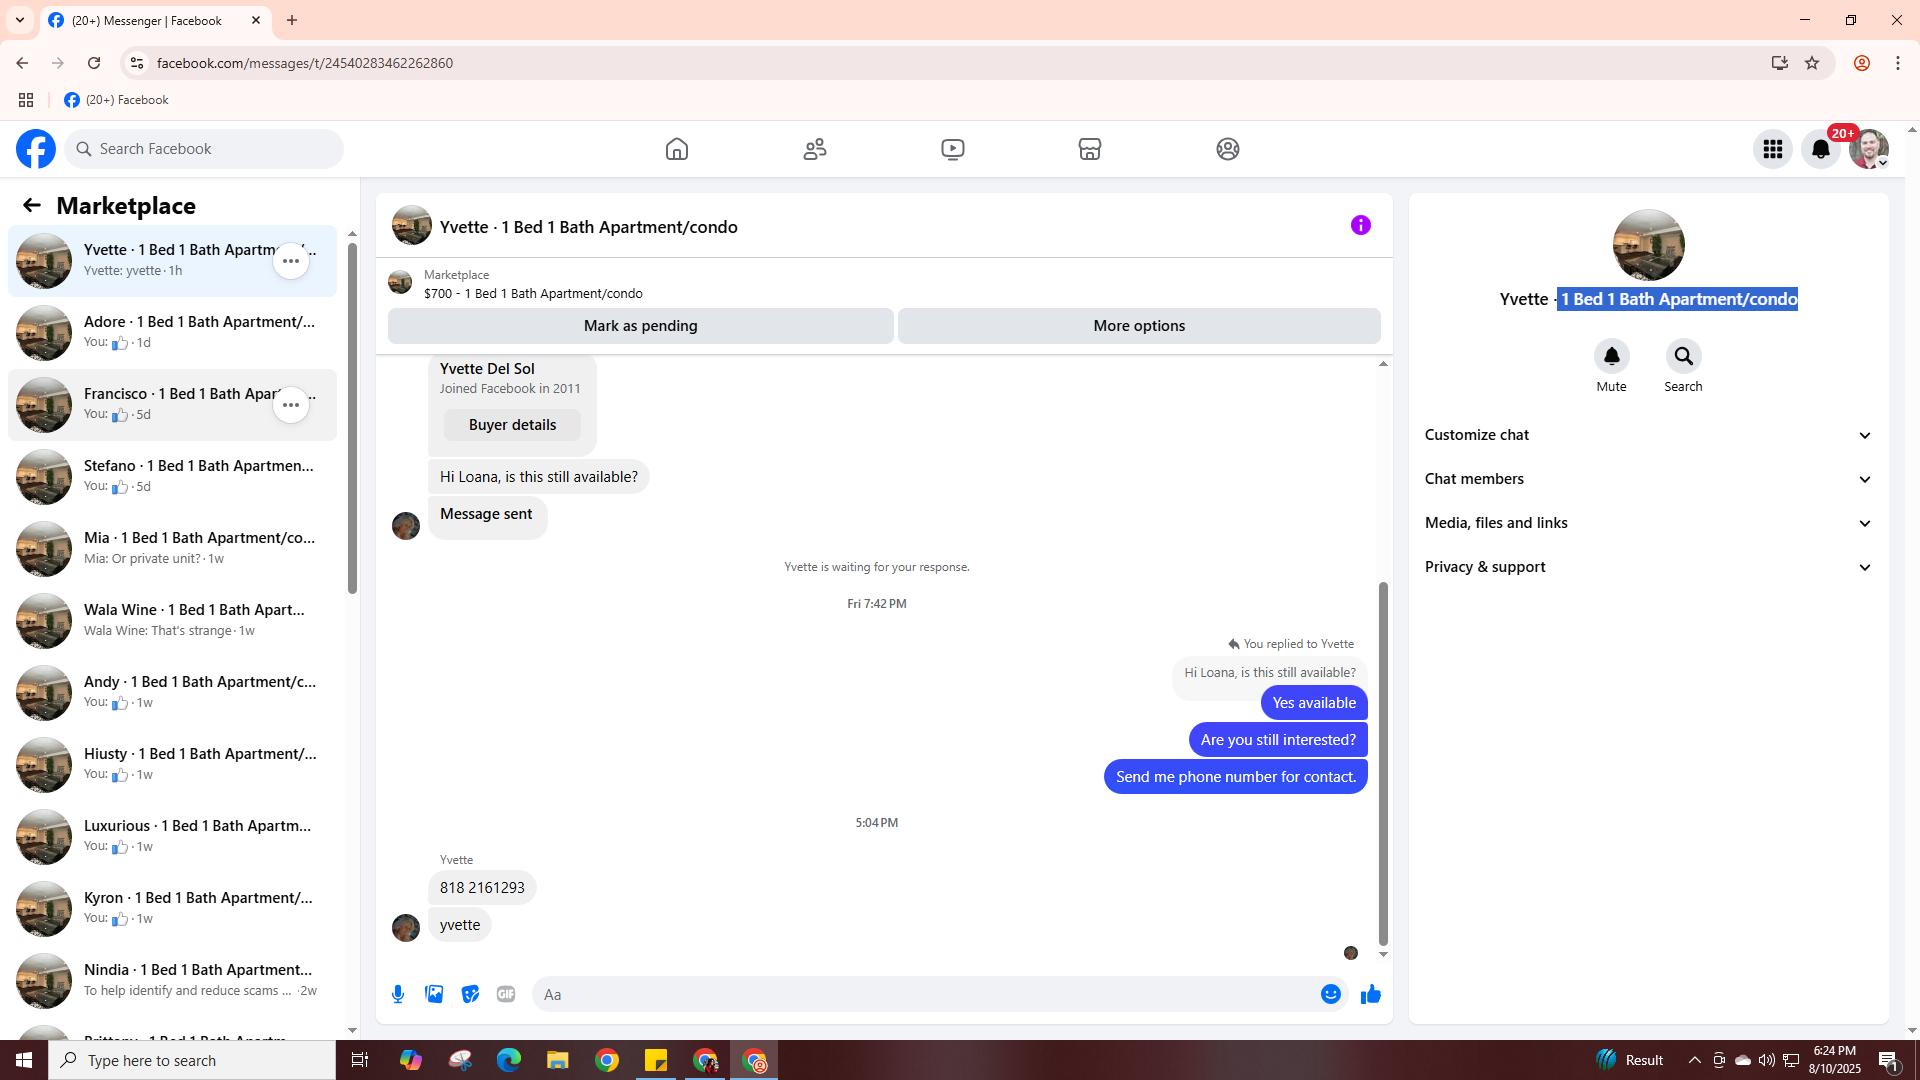This screenshot has height=1080, width=1920.
Task: Expand the Customize chat section
Action: [x=1647, y=435]
